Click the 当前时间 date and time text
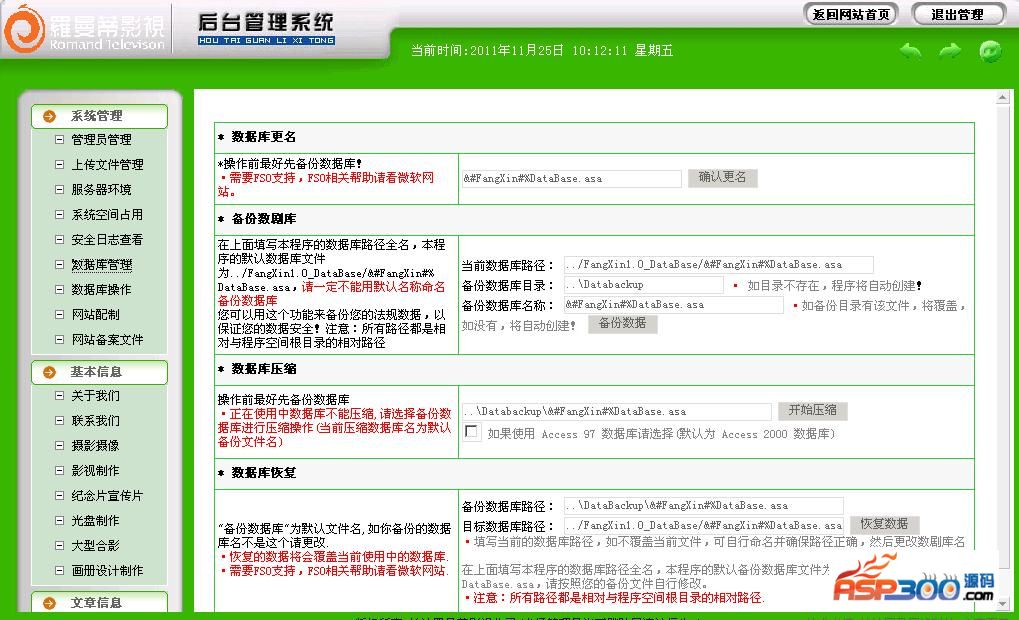 click(x=542, y=51)
